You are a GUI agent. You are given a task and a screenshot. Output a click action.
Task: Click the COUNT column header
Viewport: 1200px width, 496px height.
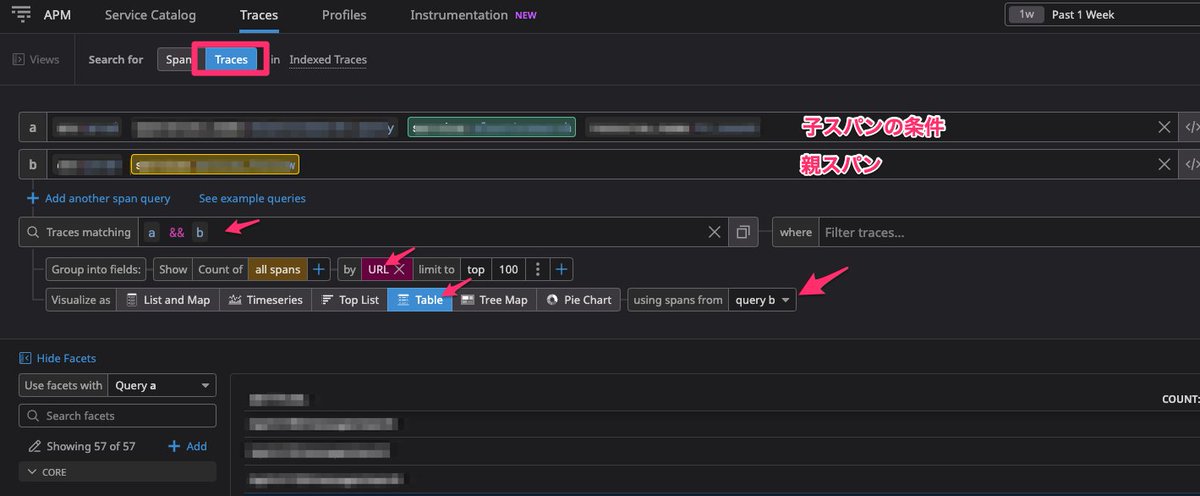click(x=1180, y=399)
